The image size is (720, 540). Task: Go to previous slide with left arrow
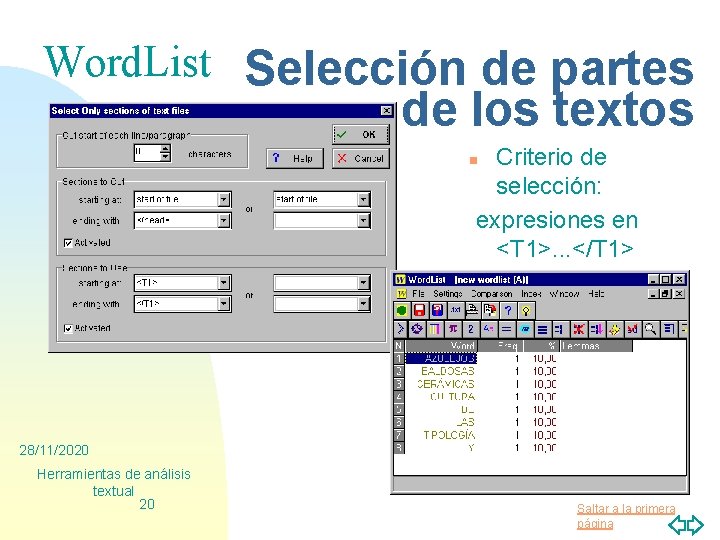[x=677, y=525]
